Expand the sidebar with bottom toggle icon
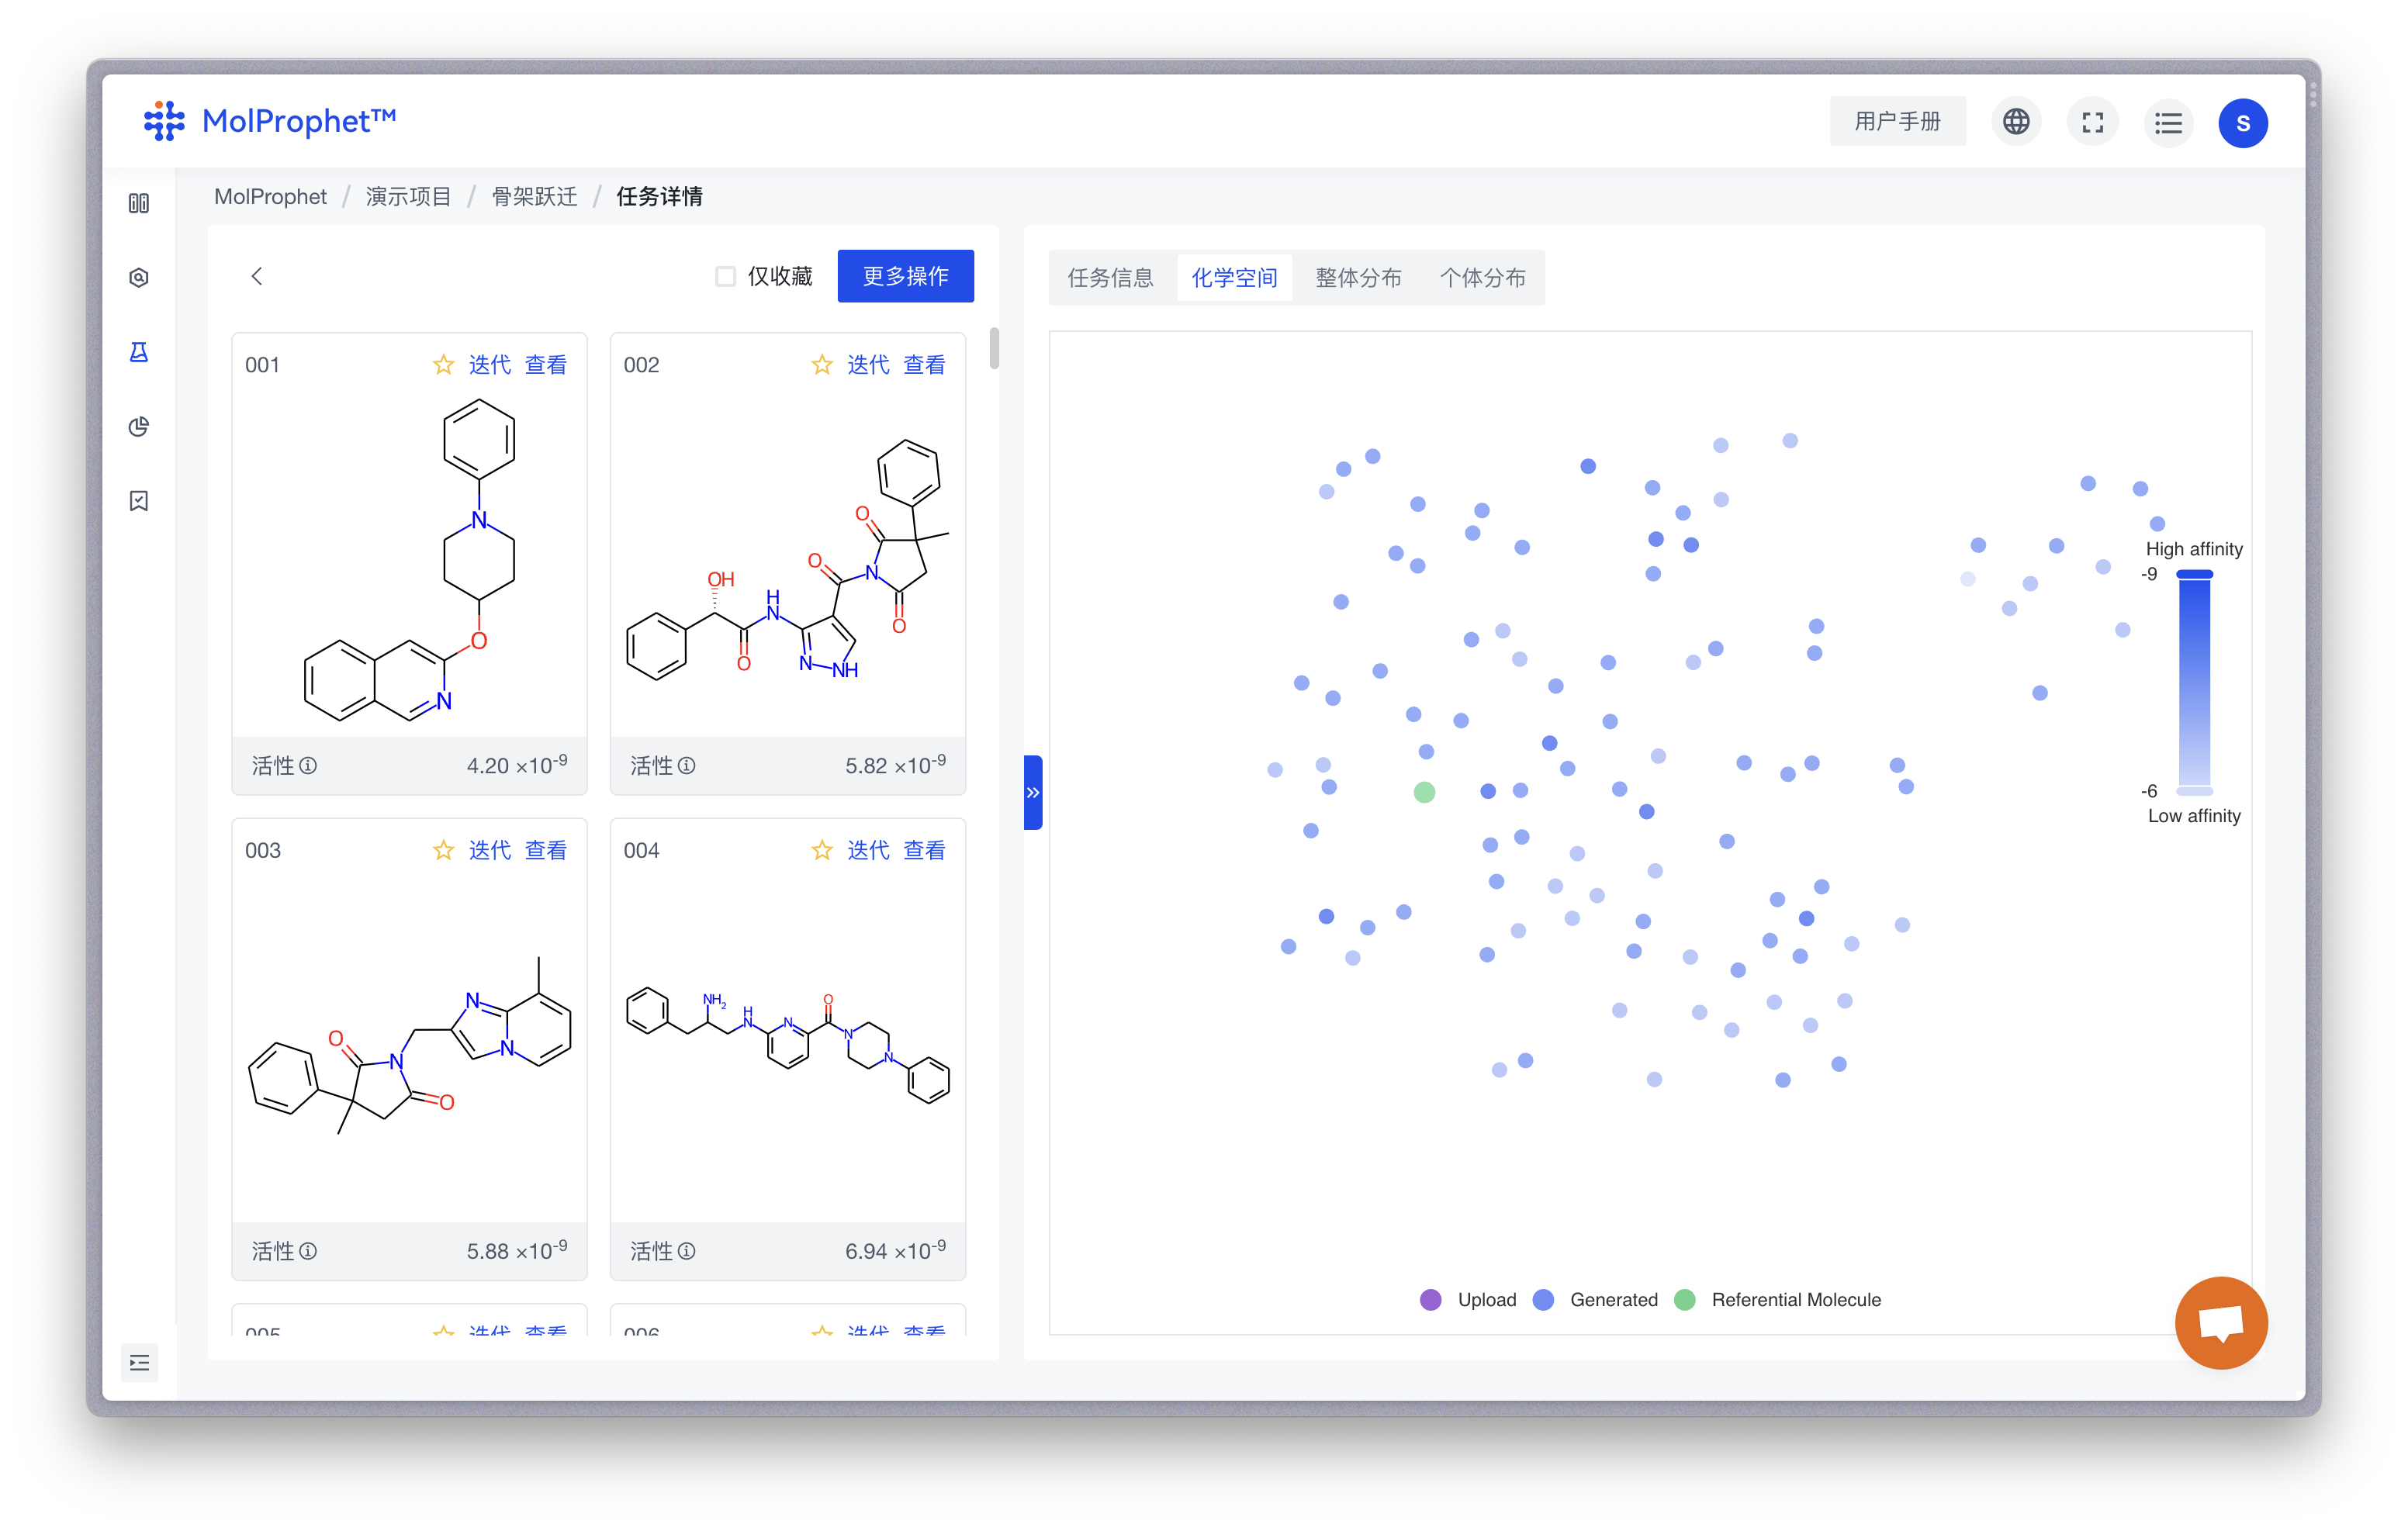The image size is (2408, 1531). pos(140,1362)
